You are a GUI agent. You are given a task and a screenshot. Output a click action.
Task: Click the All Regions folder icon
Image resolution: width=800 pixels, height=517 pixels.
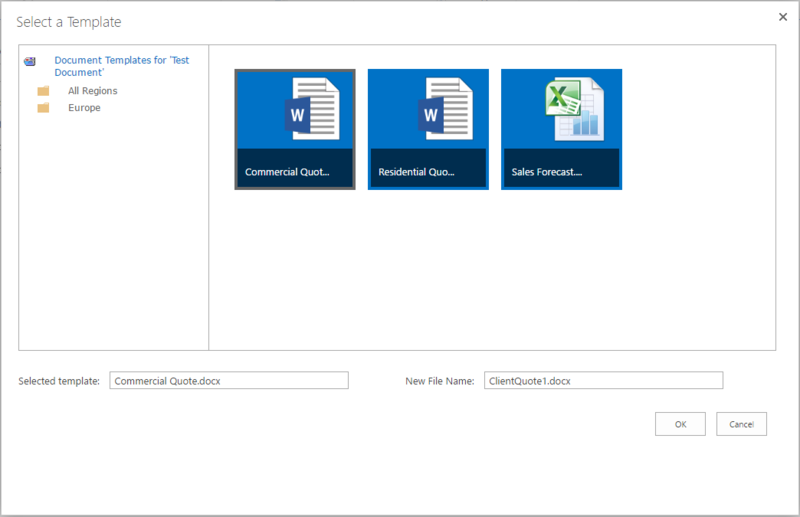[x=43, y=91]
